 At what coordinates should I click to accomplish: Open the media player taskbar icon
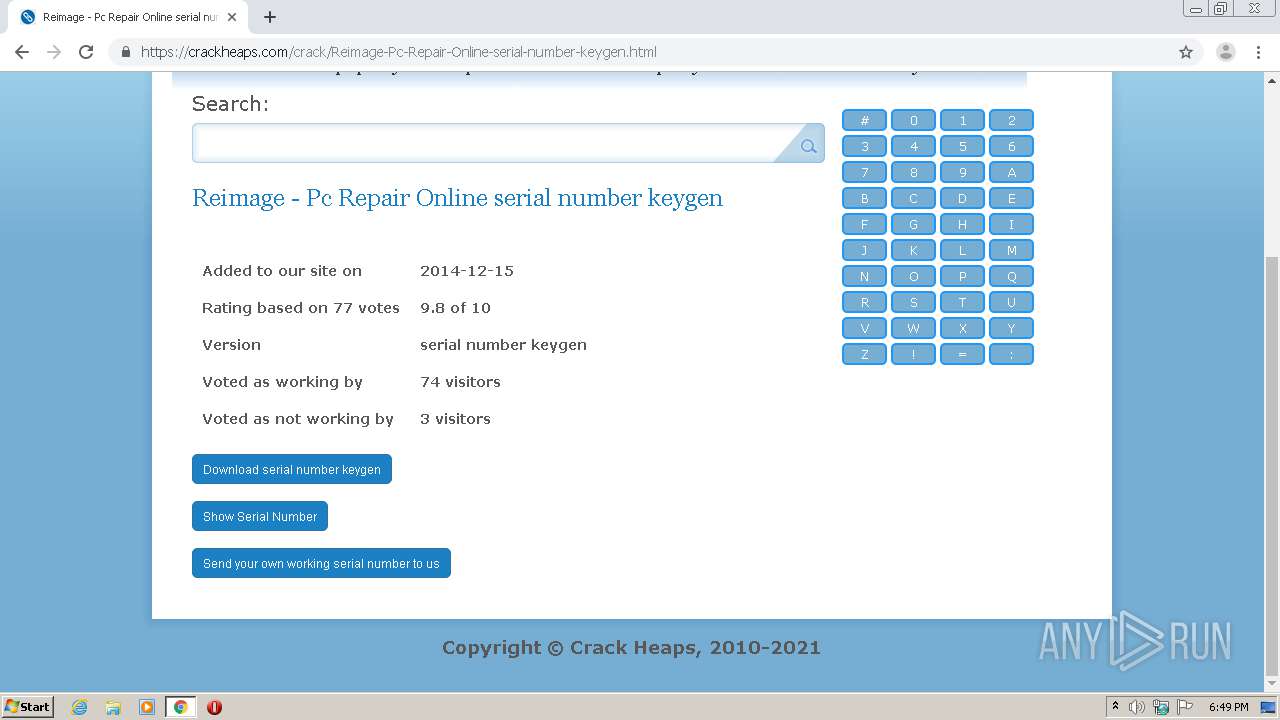pos(147,707)
